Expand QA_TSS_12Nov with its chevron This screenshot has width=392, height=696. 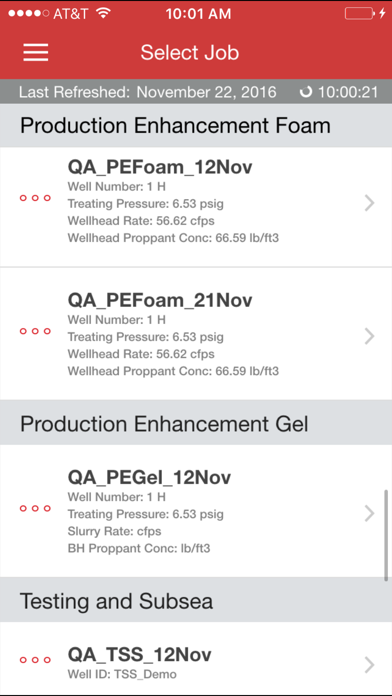(x=369, y=664)
